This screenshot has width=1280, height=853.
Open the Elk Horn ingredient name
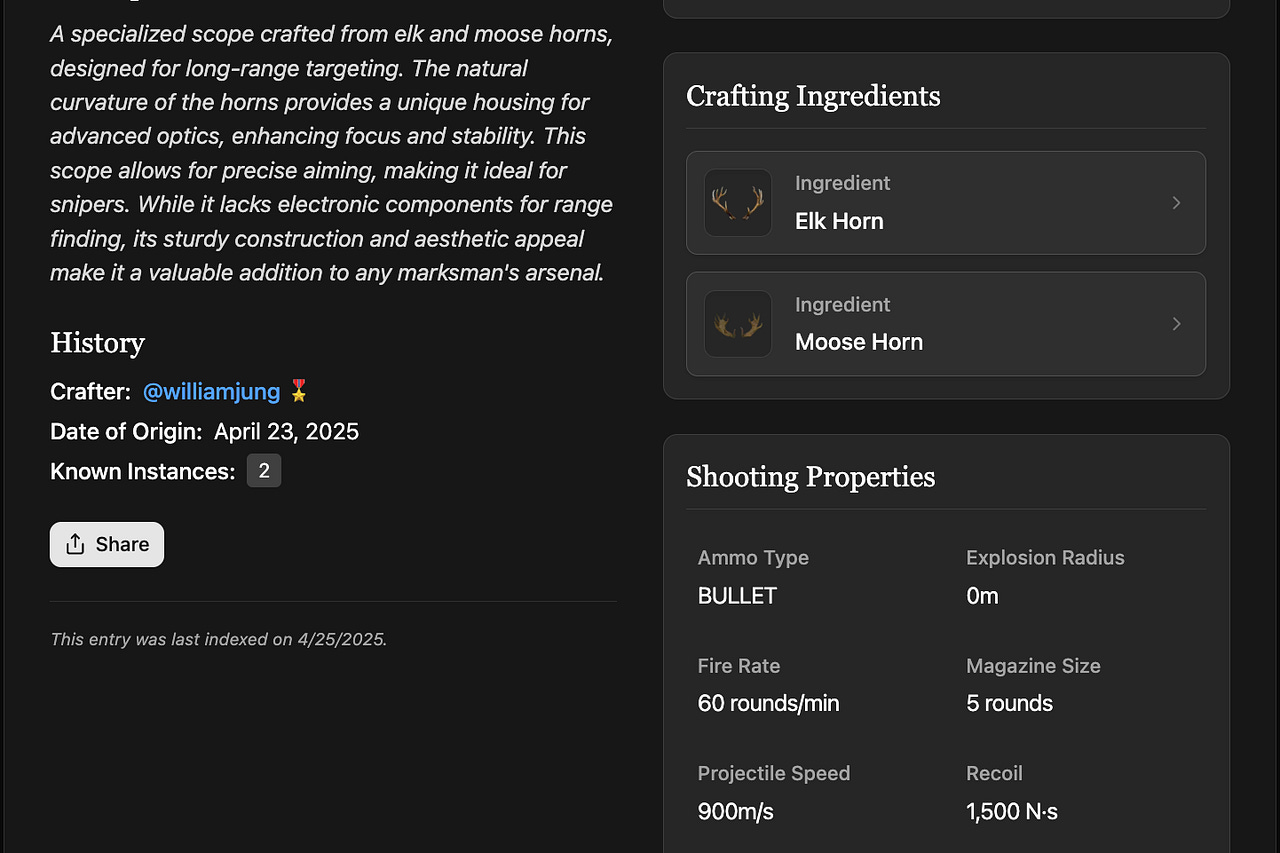[839, 221]
